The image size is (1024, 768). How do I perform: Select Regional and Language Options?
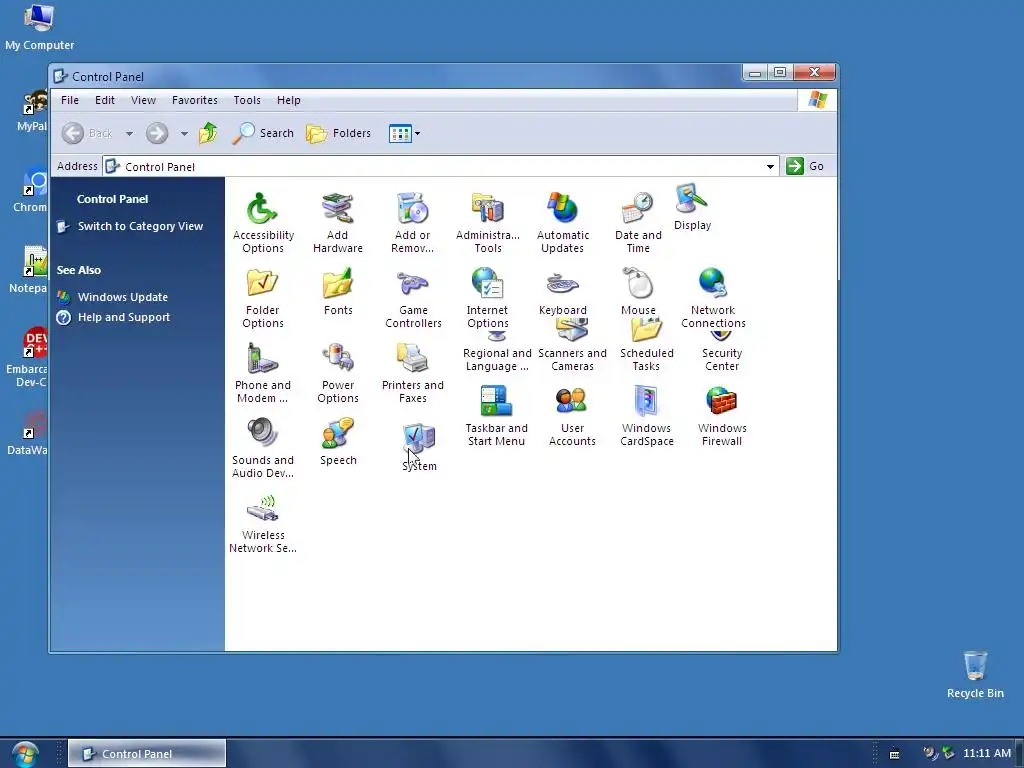click(497, 353)
